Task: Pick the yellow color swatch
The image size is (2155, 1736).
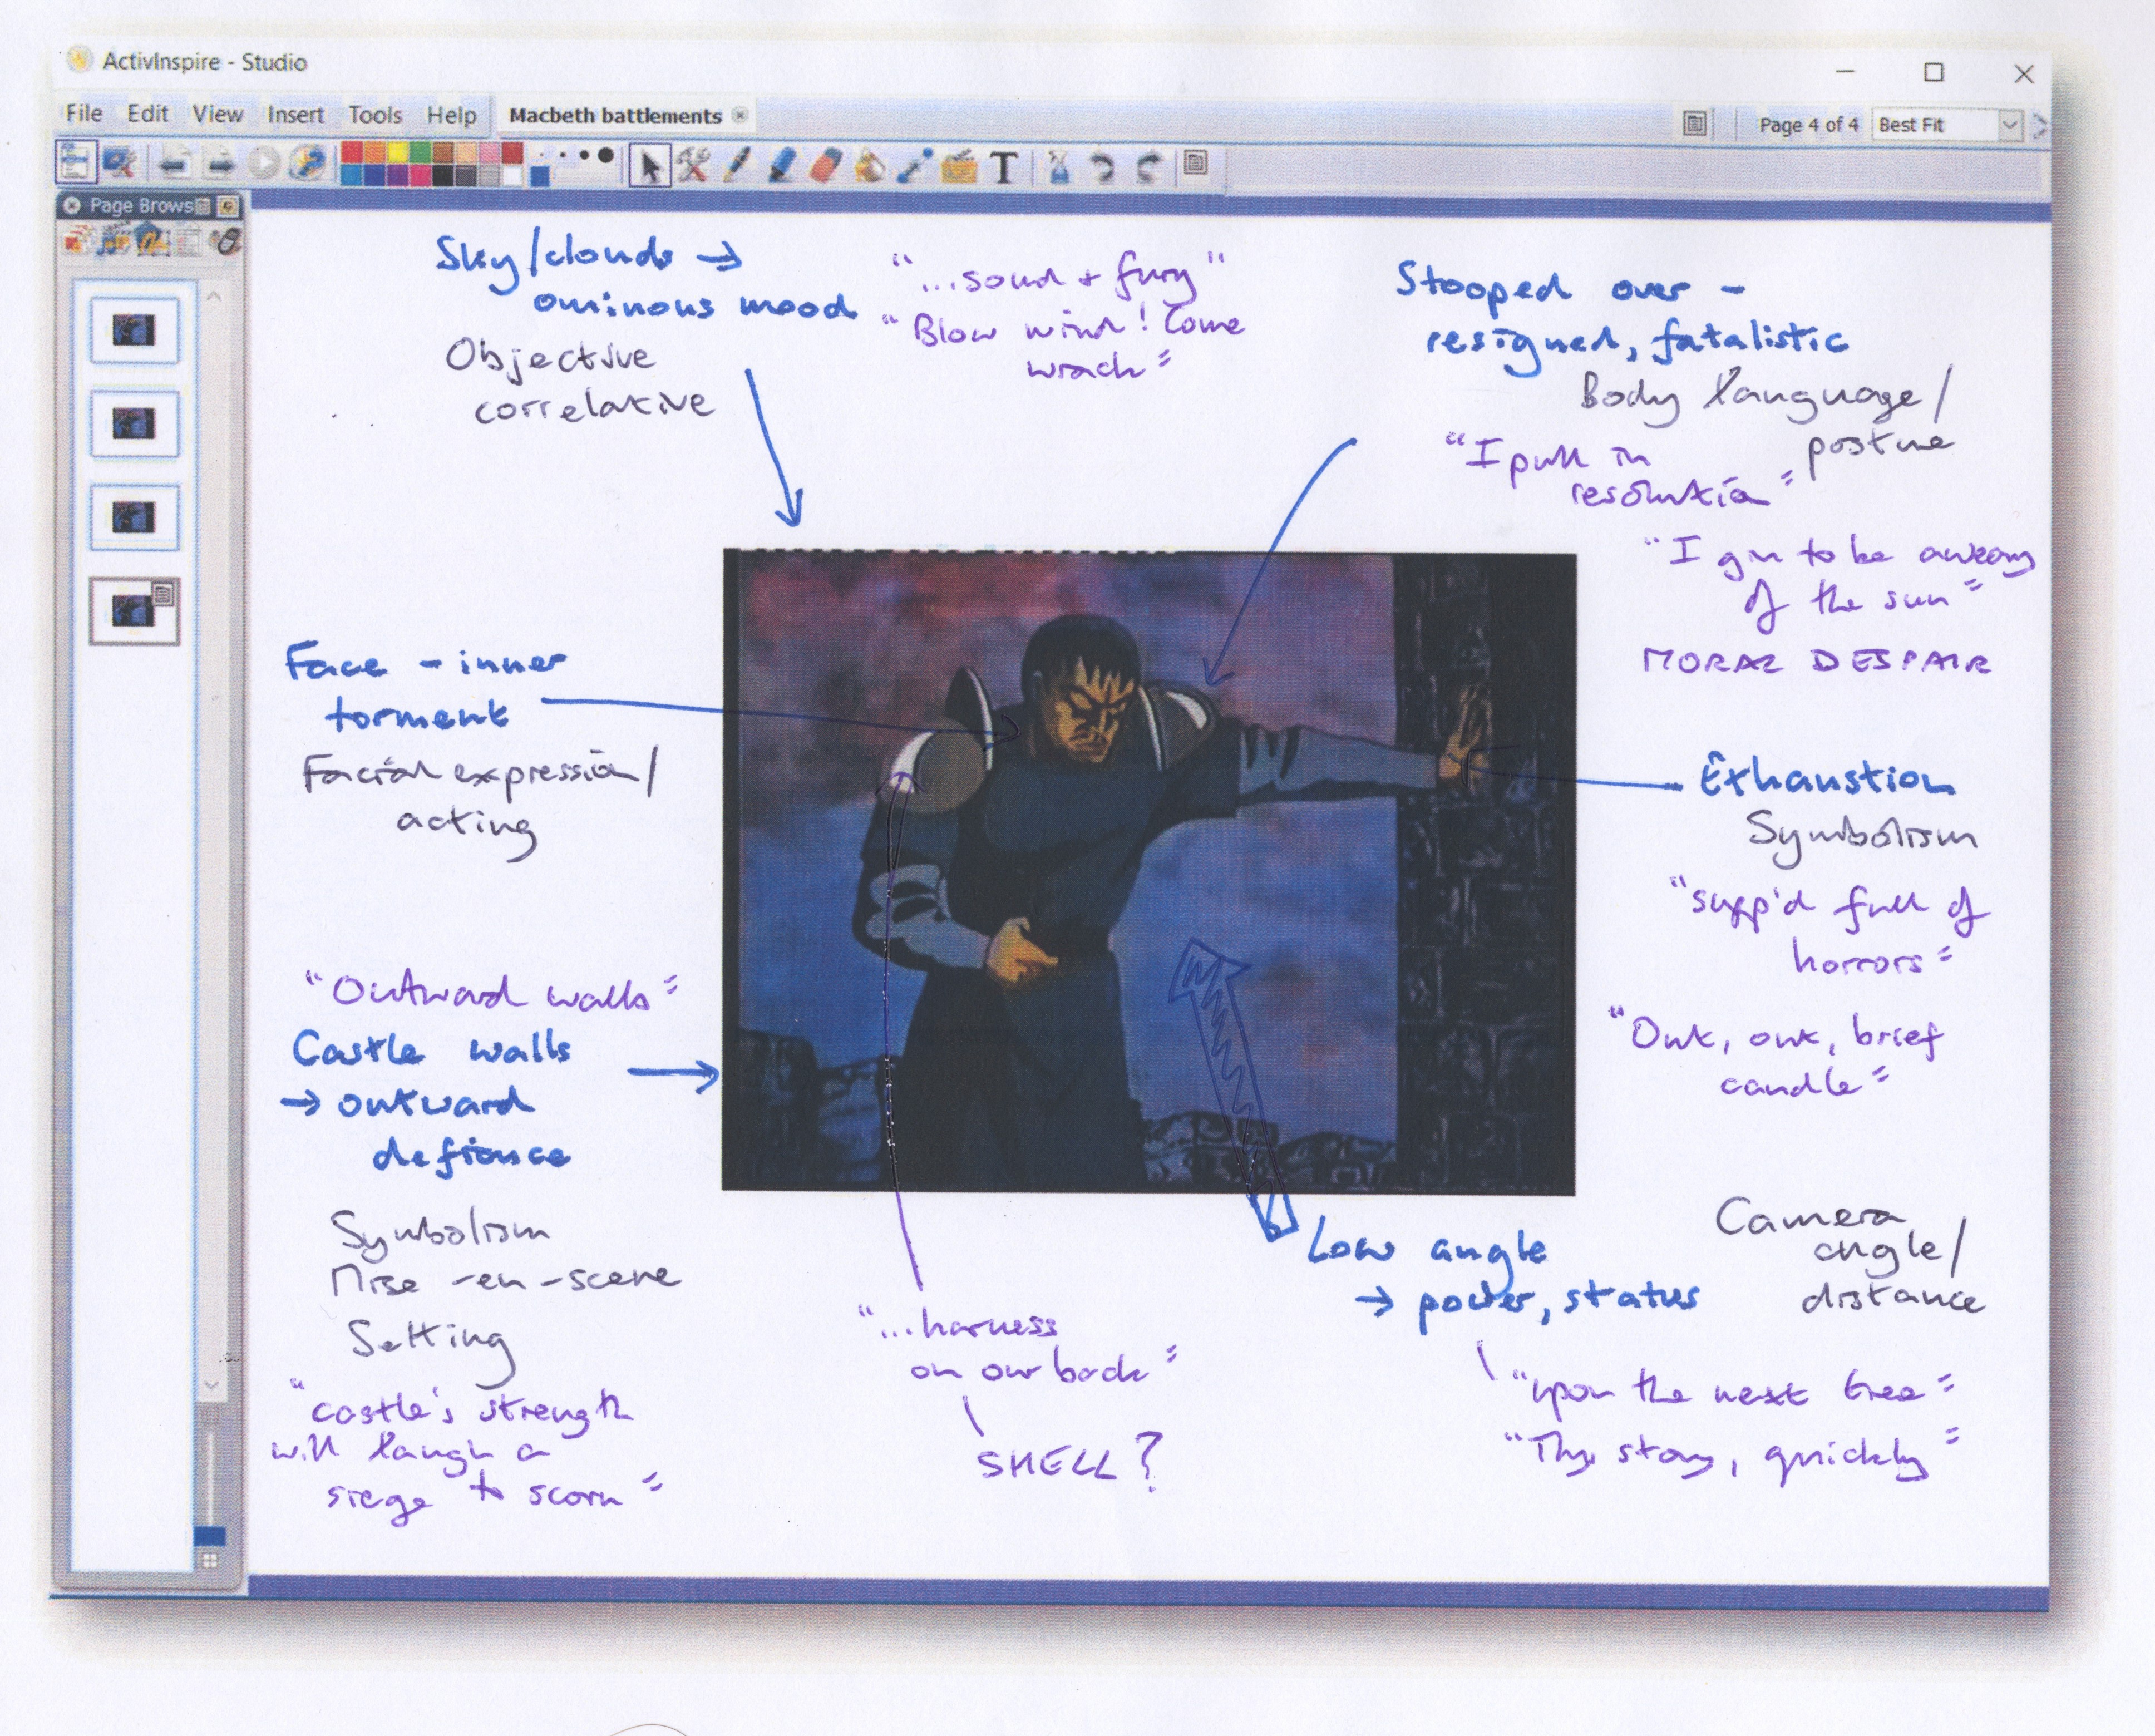Action: coord(397,153)
